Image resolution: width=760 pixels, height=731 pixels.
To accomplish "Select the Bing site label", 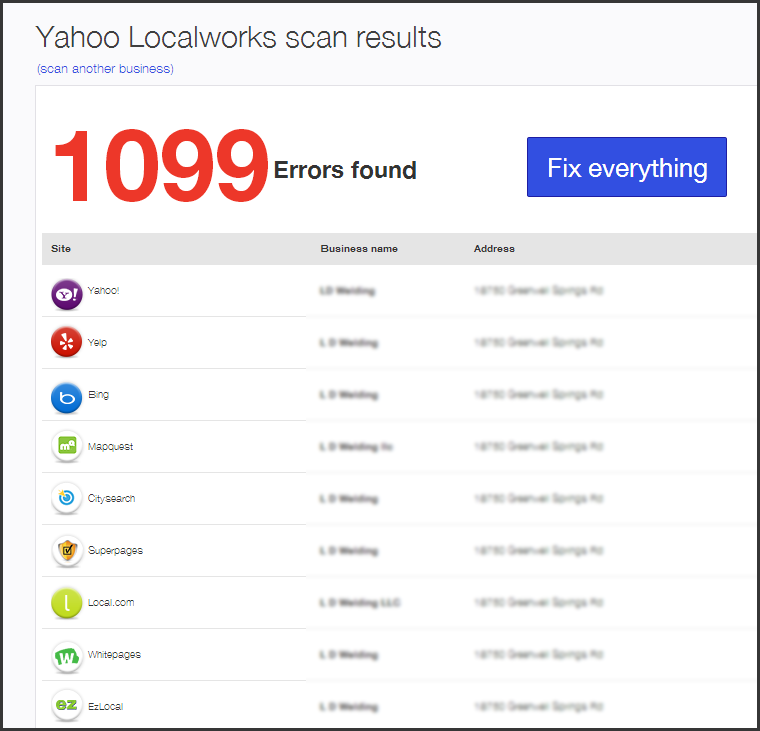I will [98, 395].
